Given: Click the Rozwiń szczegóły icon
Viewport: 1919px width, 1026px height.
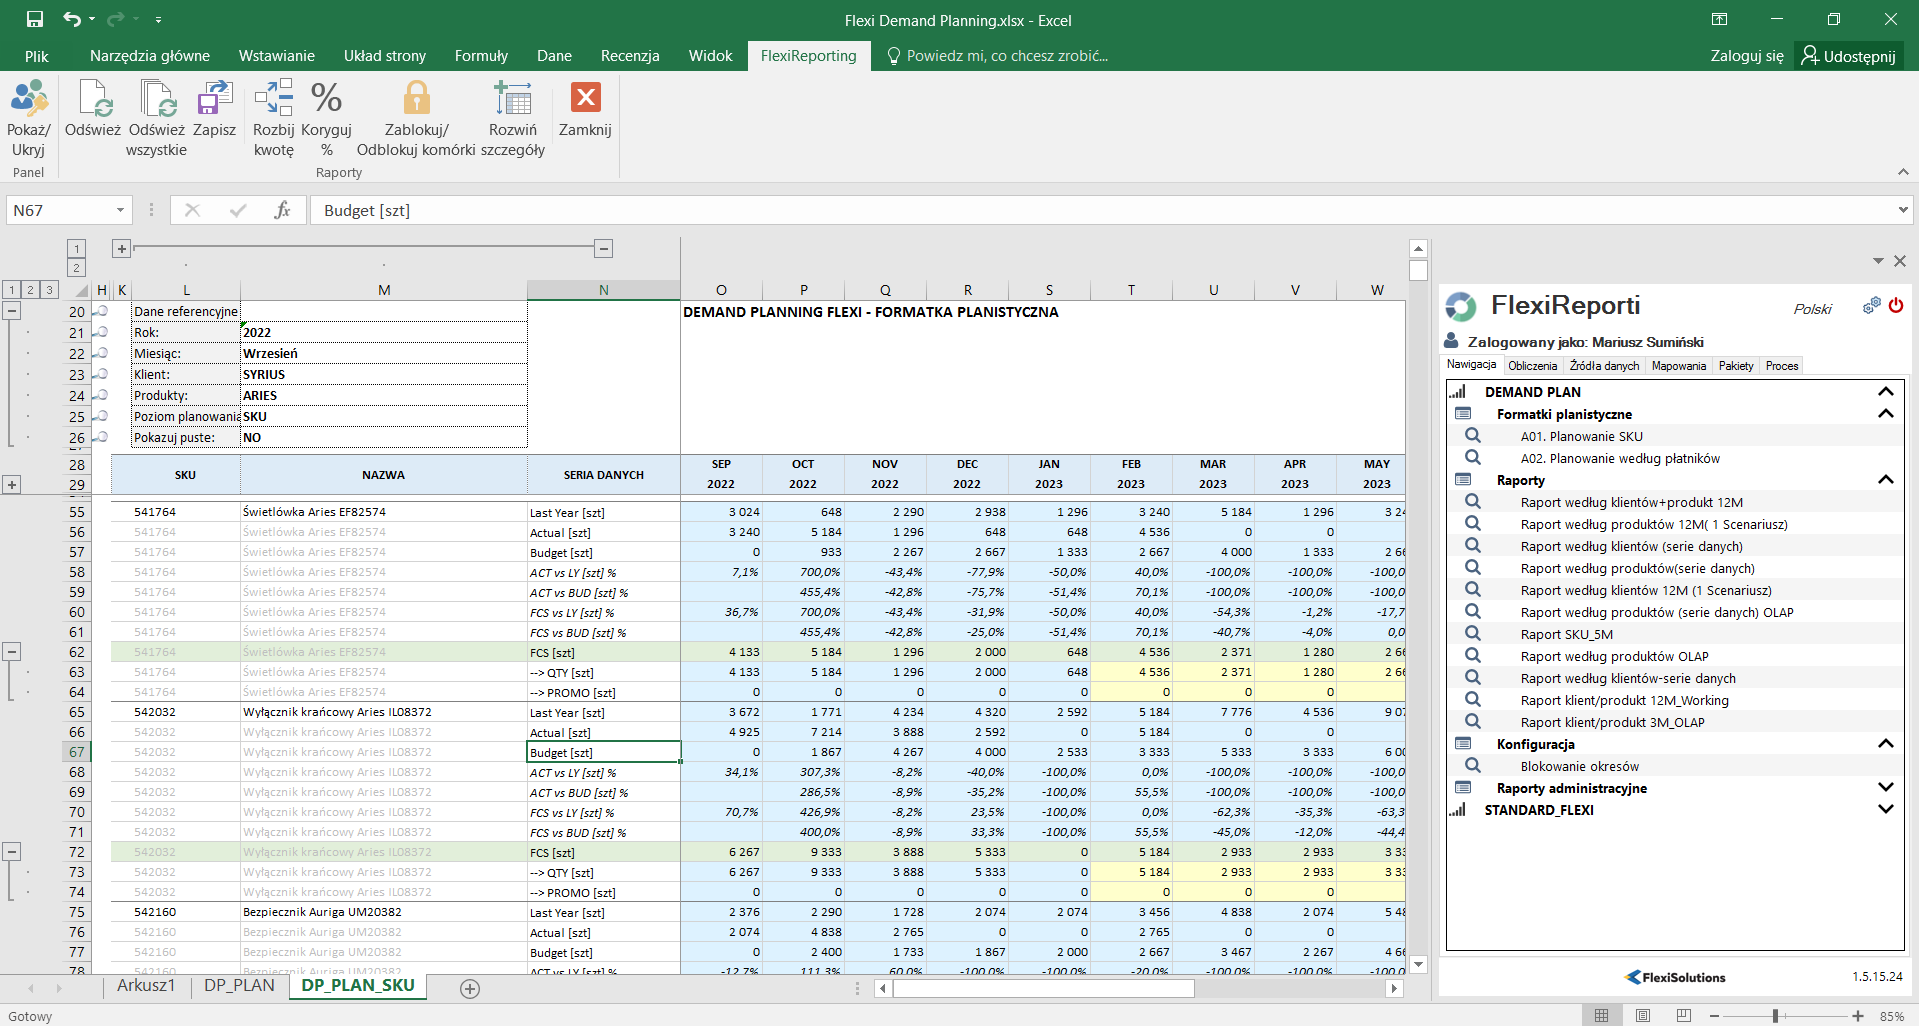Looking at the screenshot, I should pyautogui.click(x=512, y=100).
